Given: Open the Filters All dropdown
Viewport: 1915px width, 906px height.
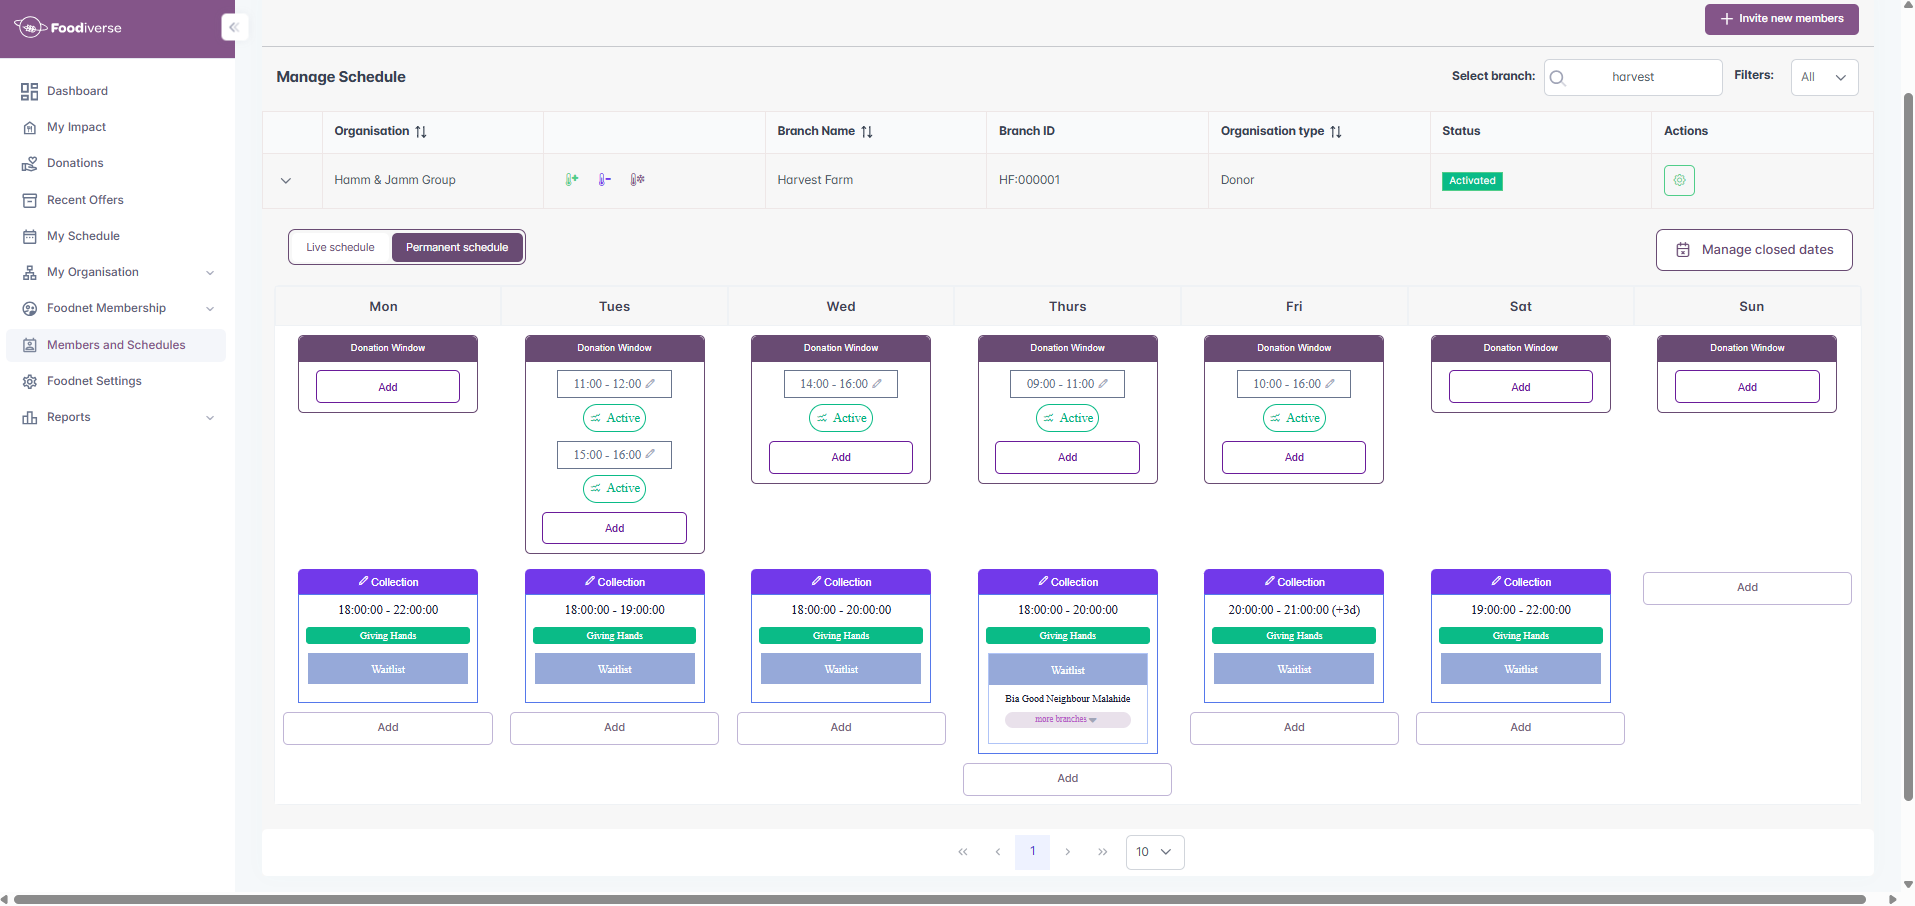Looking at the screenshot, I should pos(1824,77).
